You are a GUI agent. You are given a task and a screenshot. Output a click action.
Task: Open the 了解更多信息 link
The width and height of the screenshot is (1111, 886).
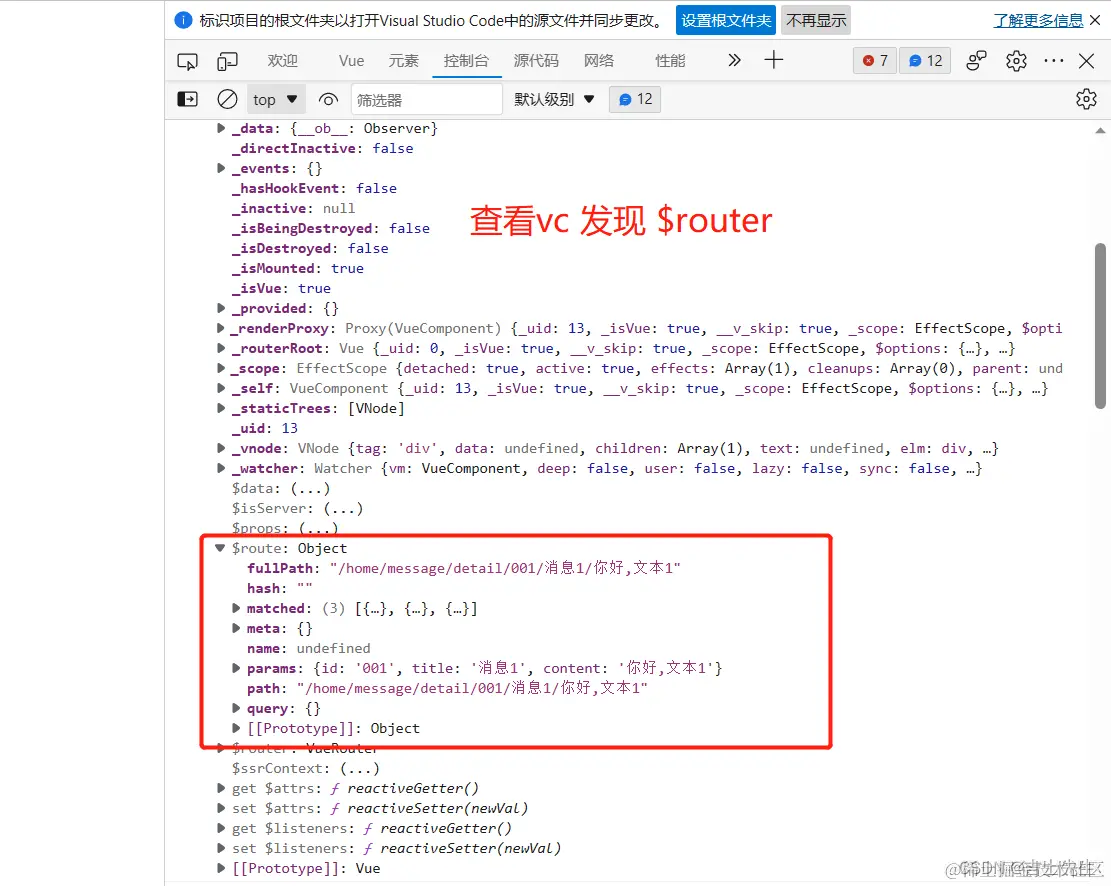(1038, 21)
